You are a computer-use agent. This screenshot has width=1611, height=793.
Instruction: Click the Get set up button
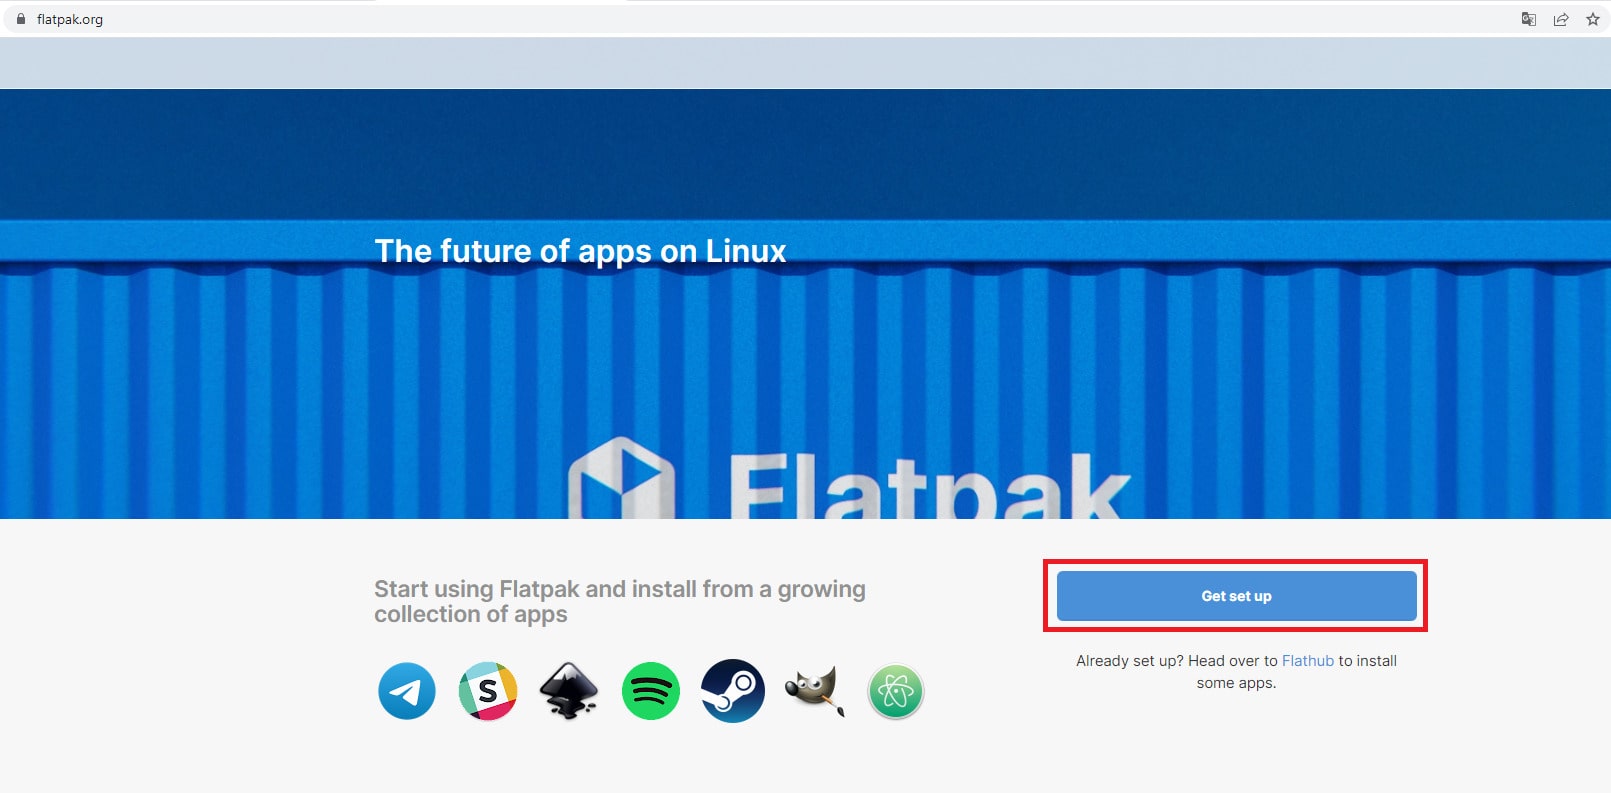click(1236, 596)
